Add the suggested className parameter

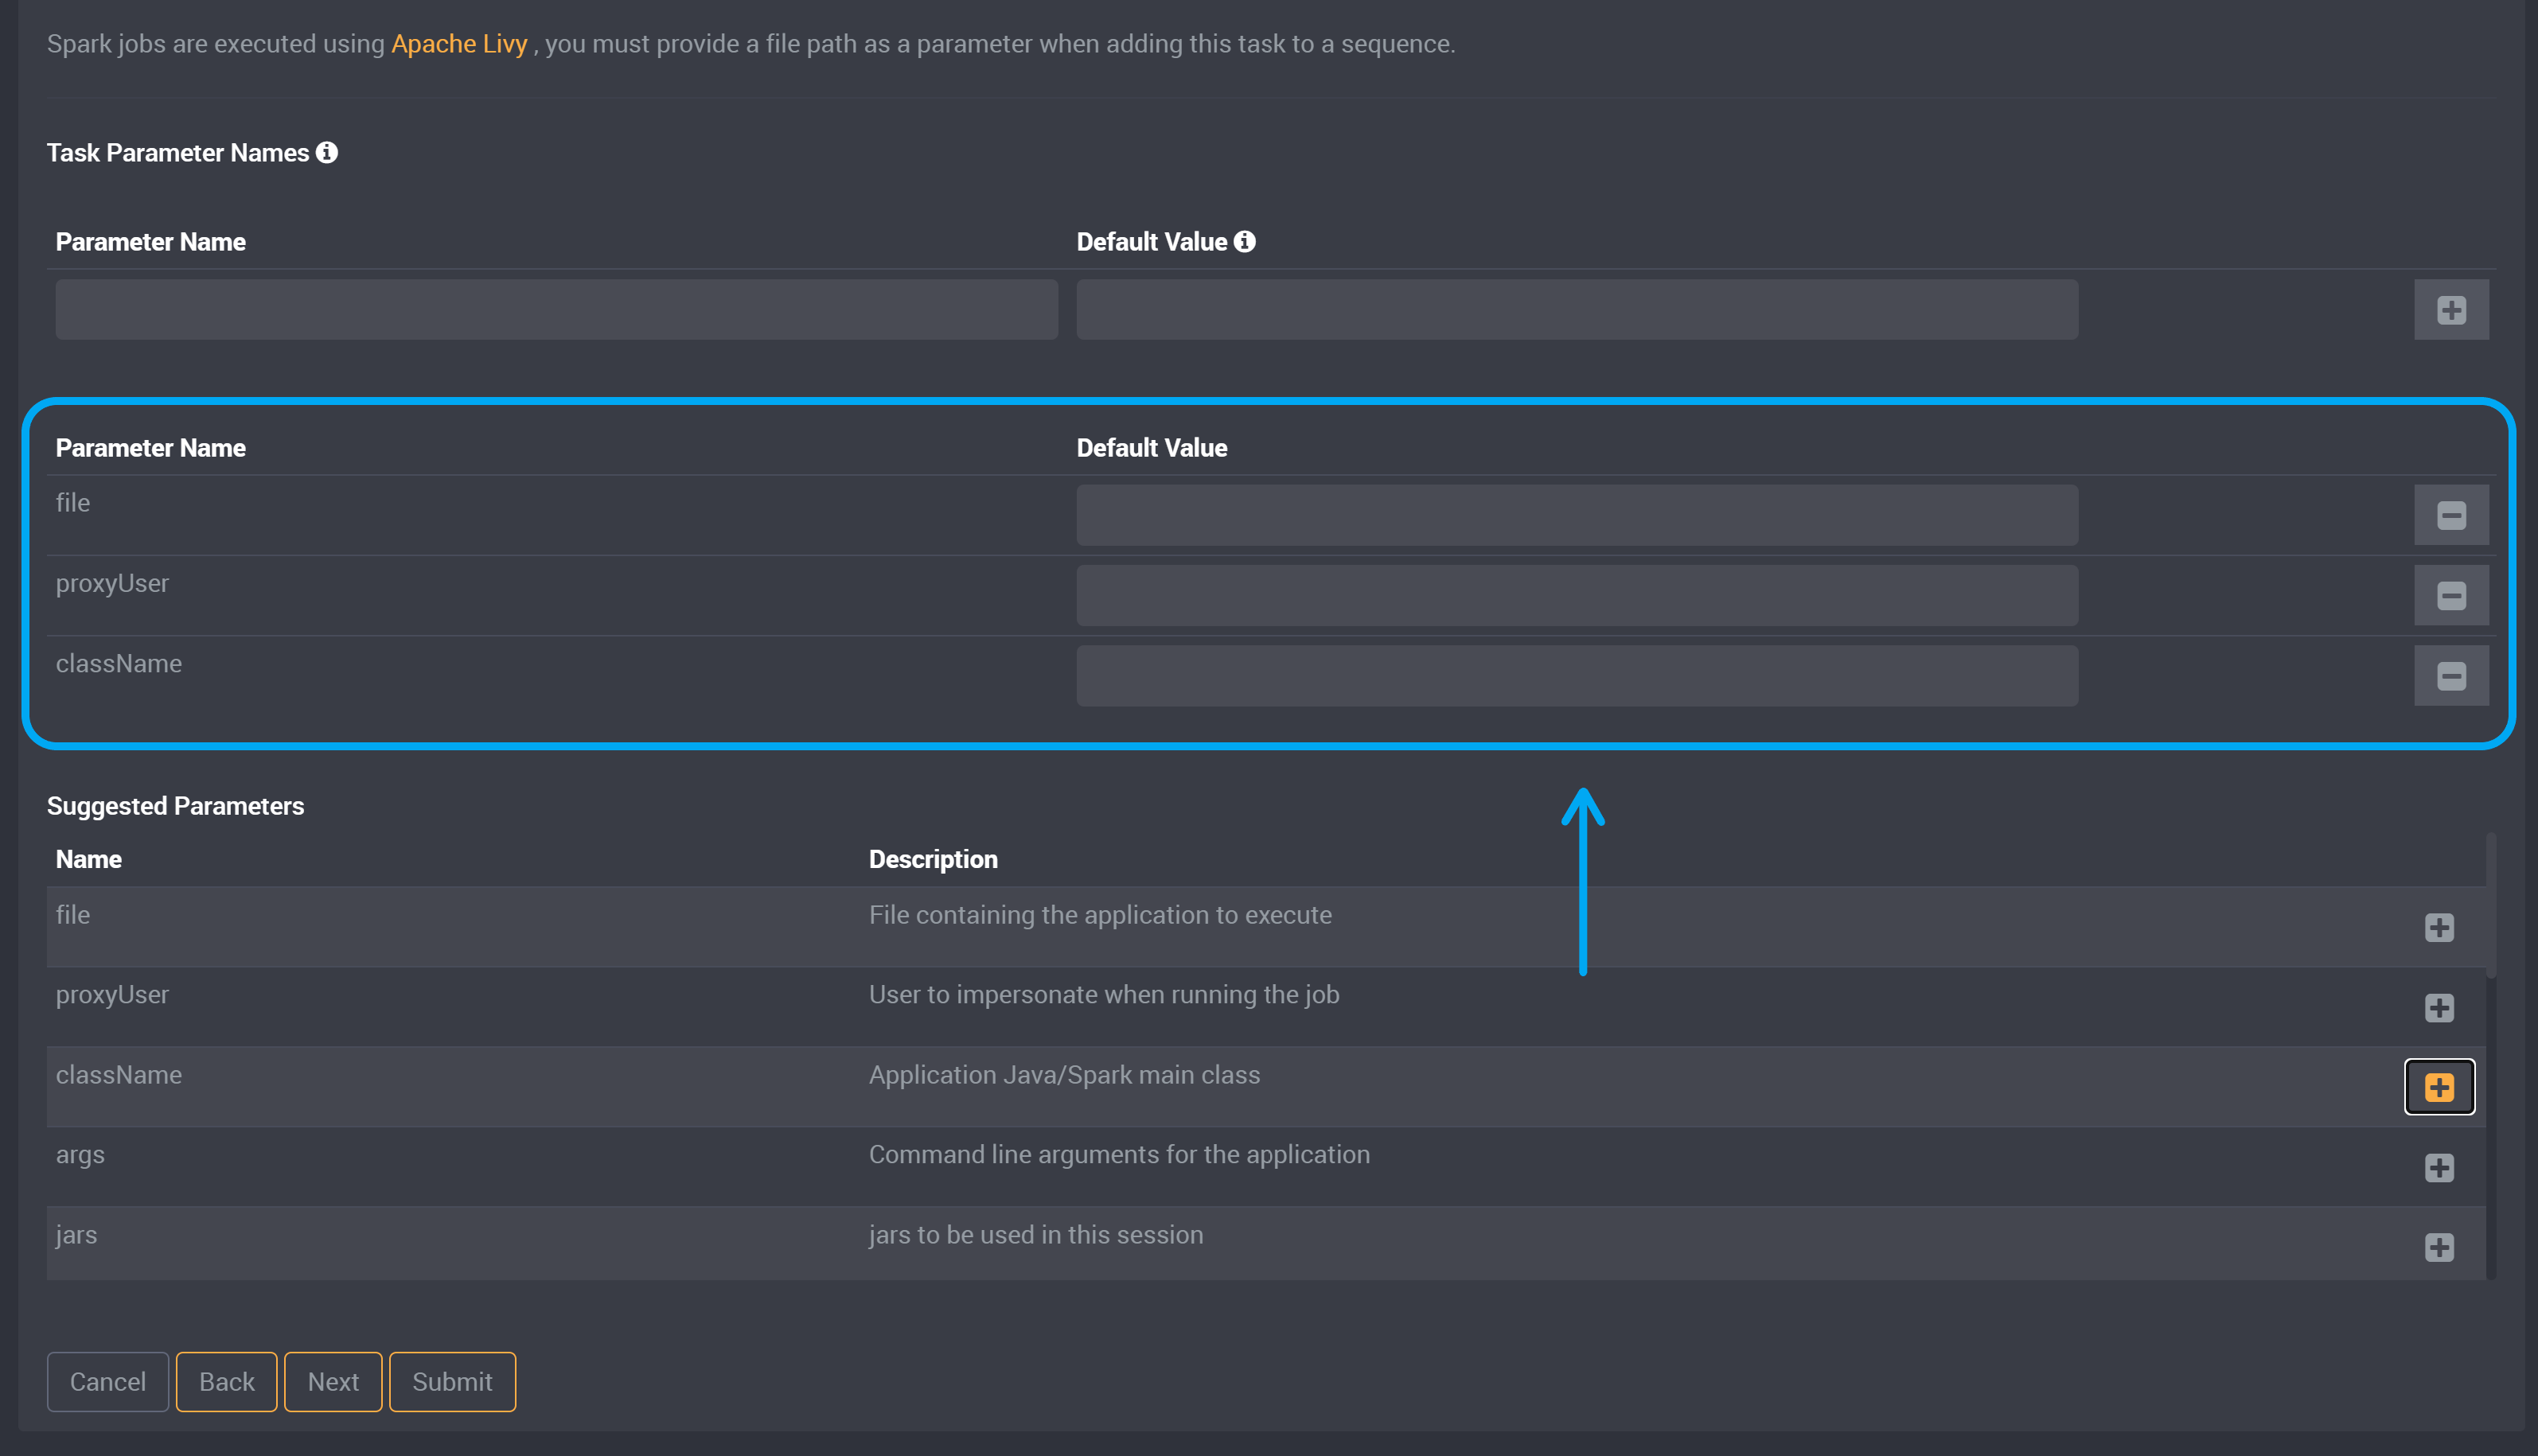pos(2439,1087)
